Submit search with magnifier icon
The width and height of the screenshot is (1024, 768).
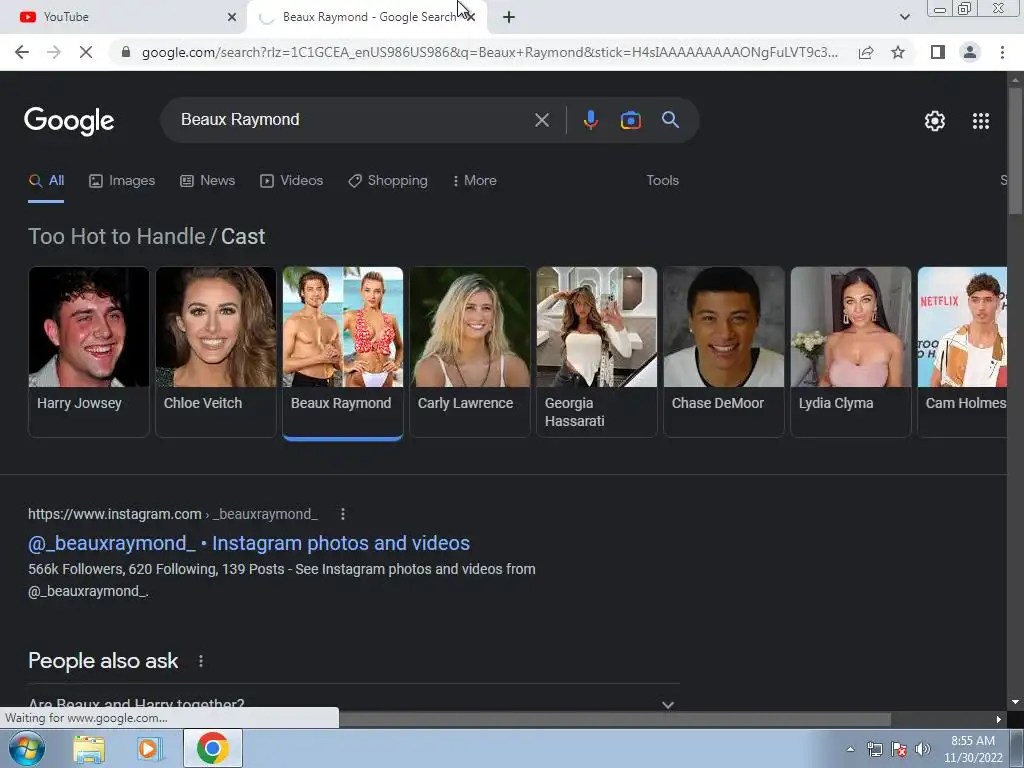click(x=670, y=120)
